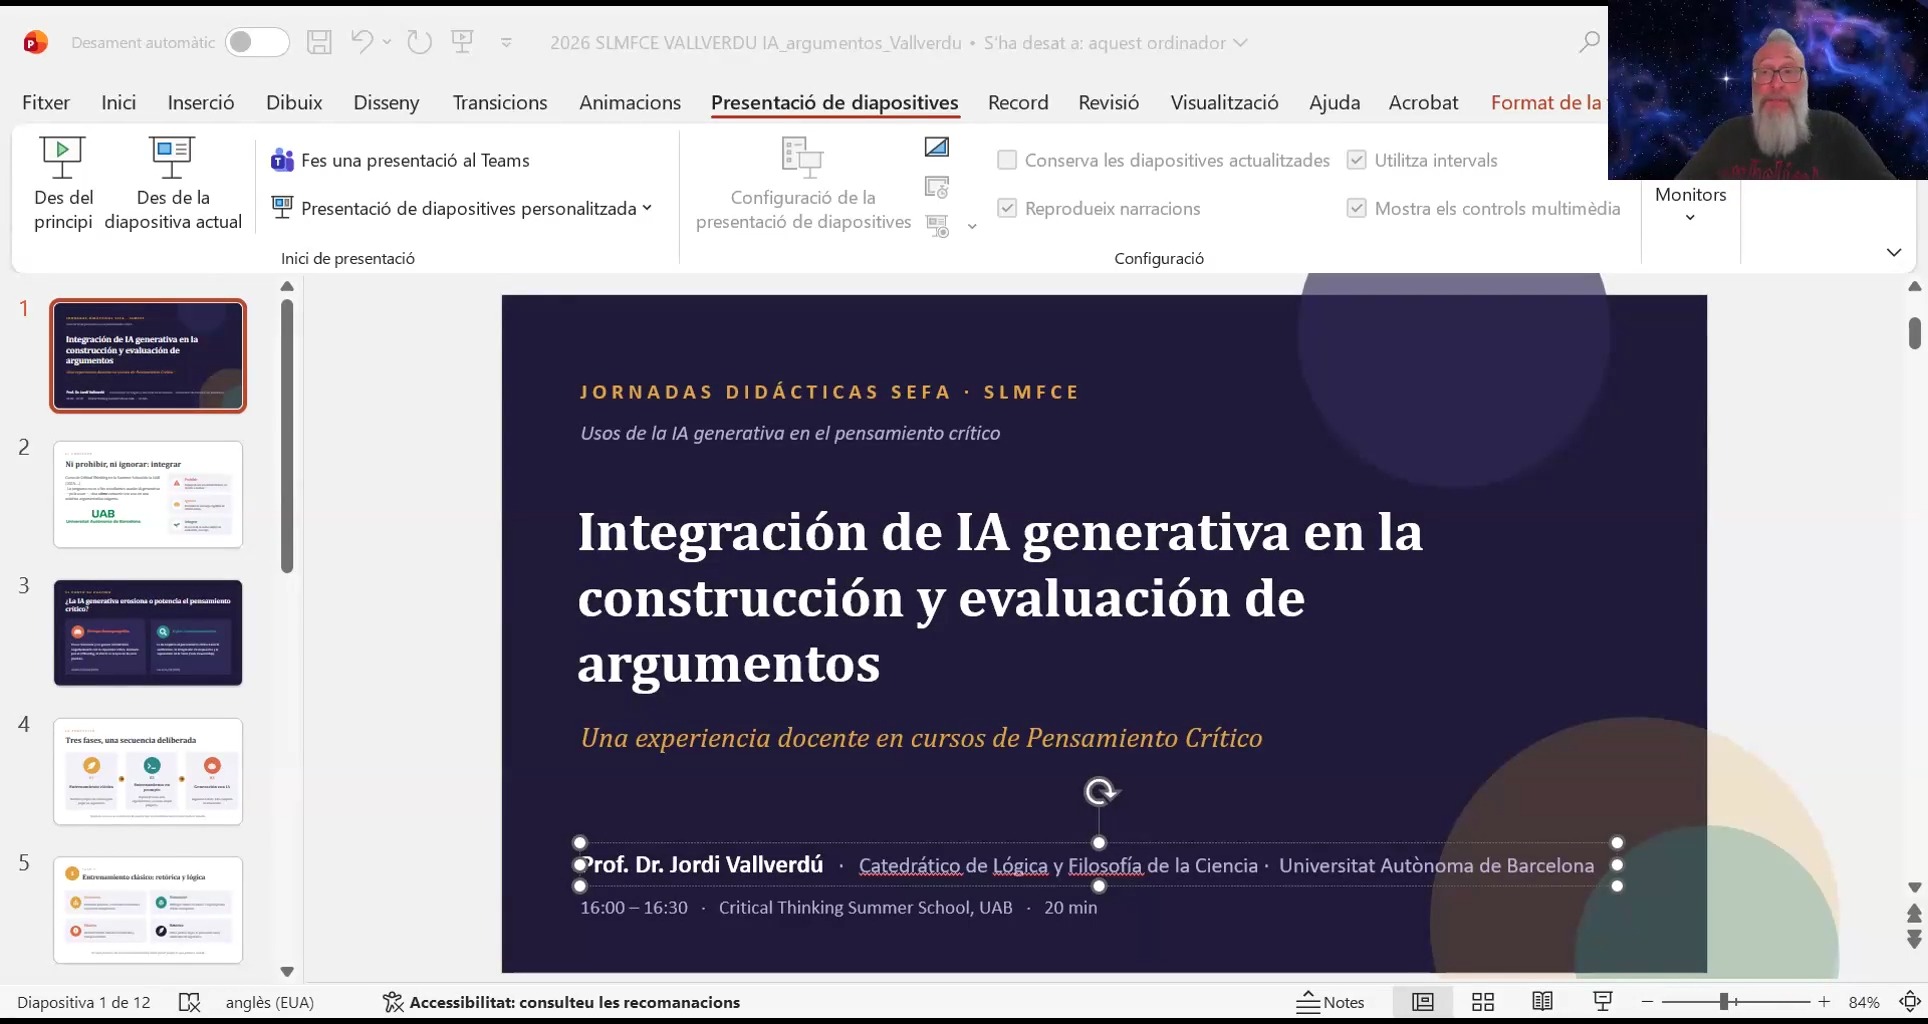Click the rotation handle of the selected text box
The image size is (1928, 1024).
coord(1100,792)
